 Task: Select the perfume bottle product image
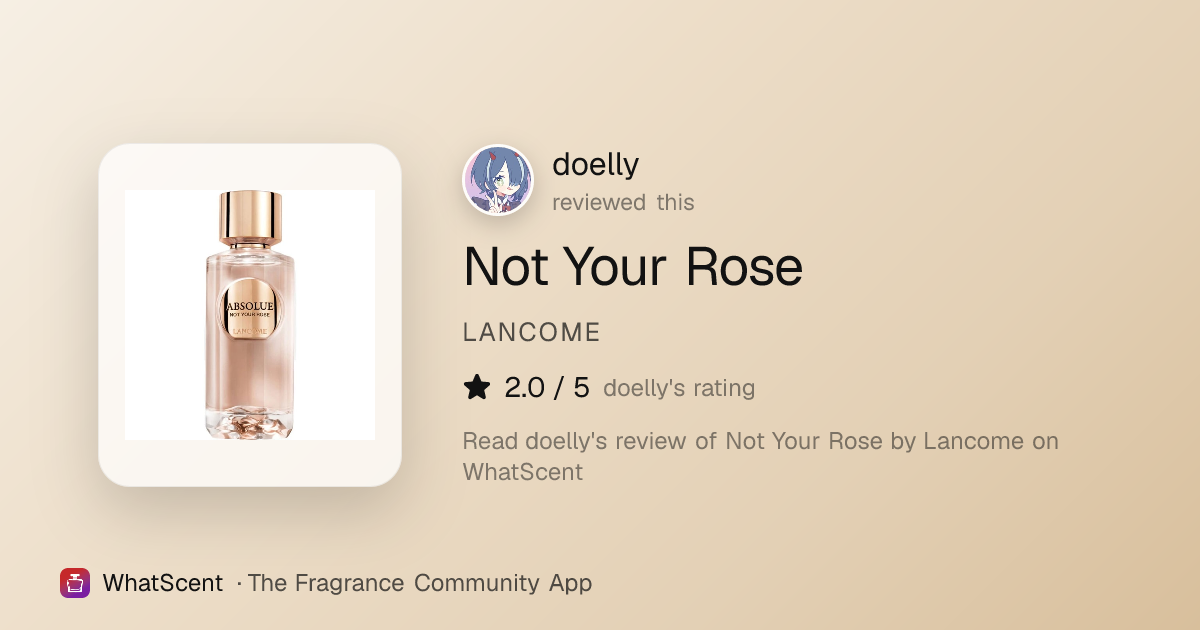point(250,315)
